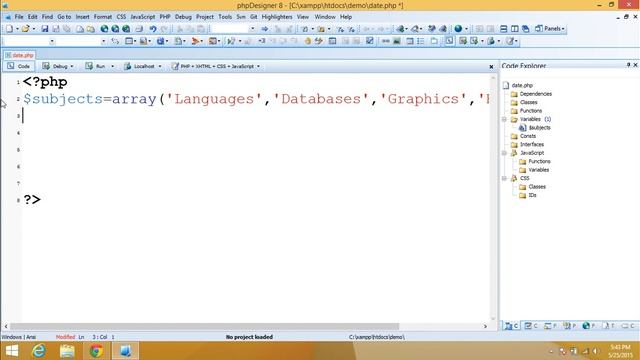The width and height of the screenshot is (640, 360).
Task: Open the Tools menu
Action: (x=225, y=17)
